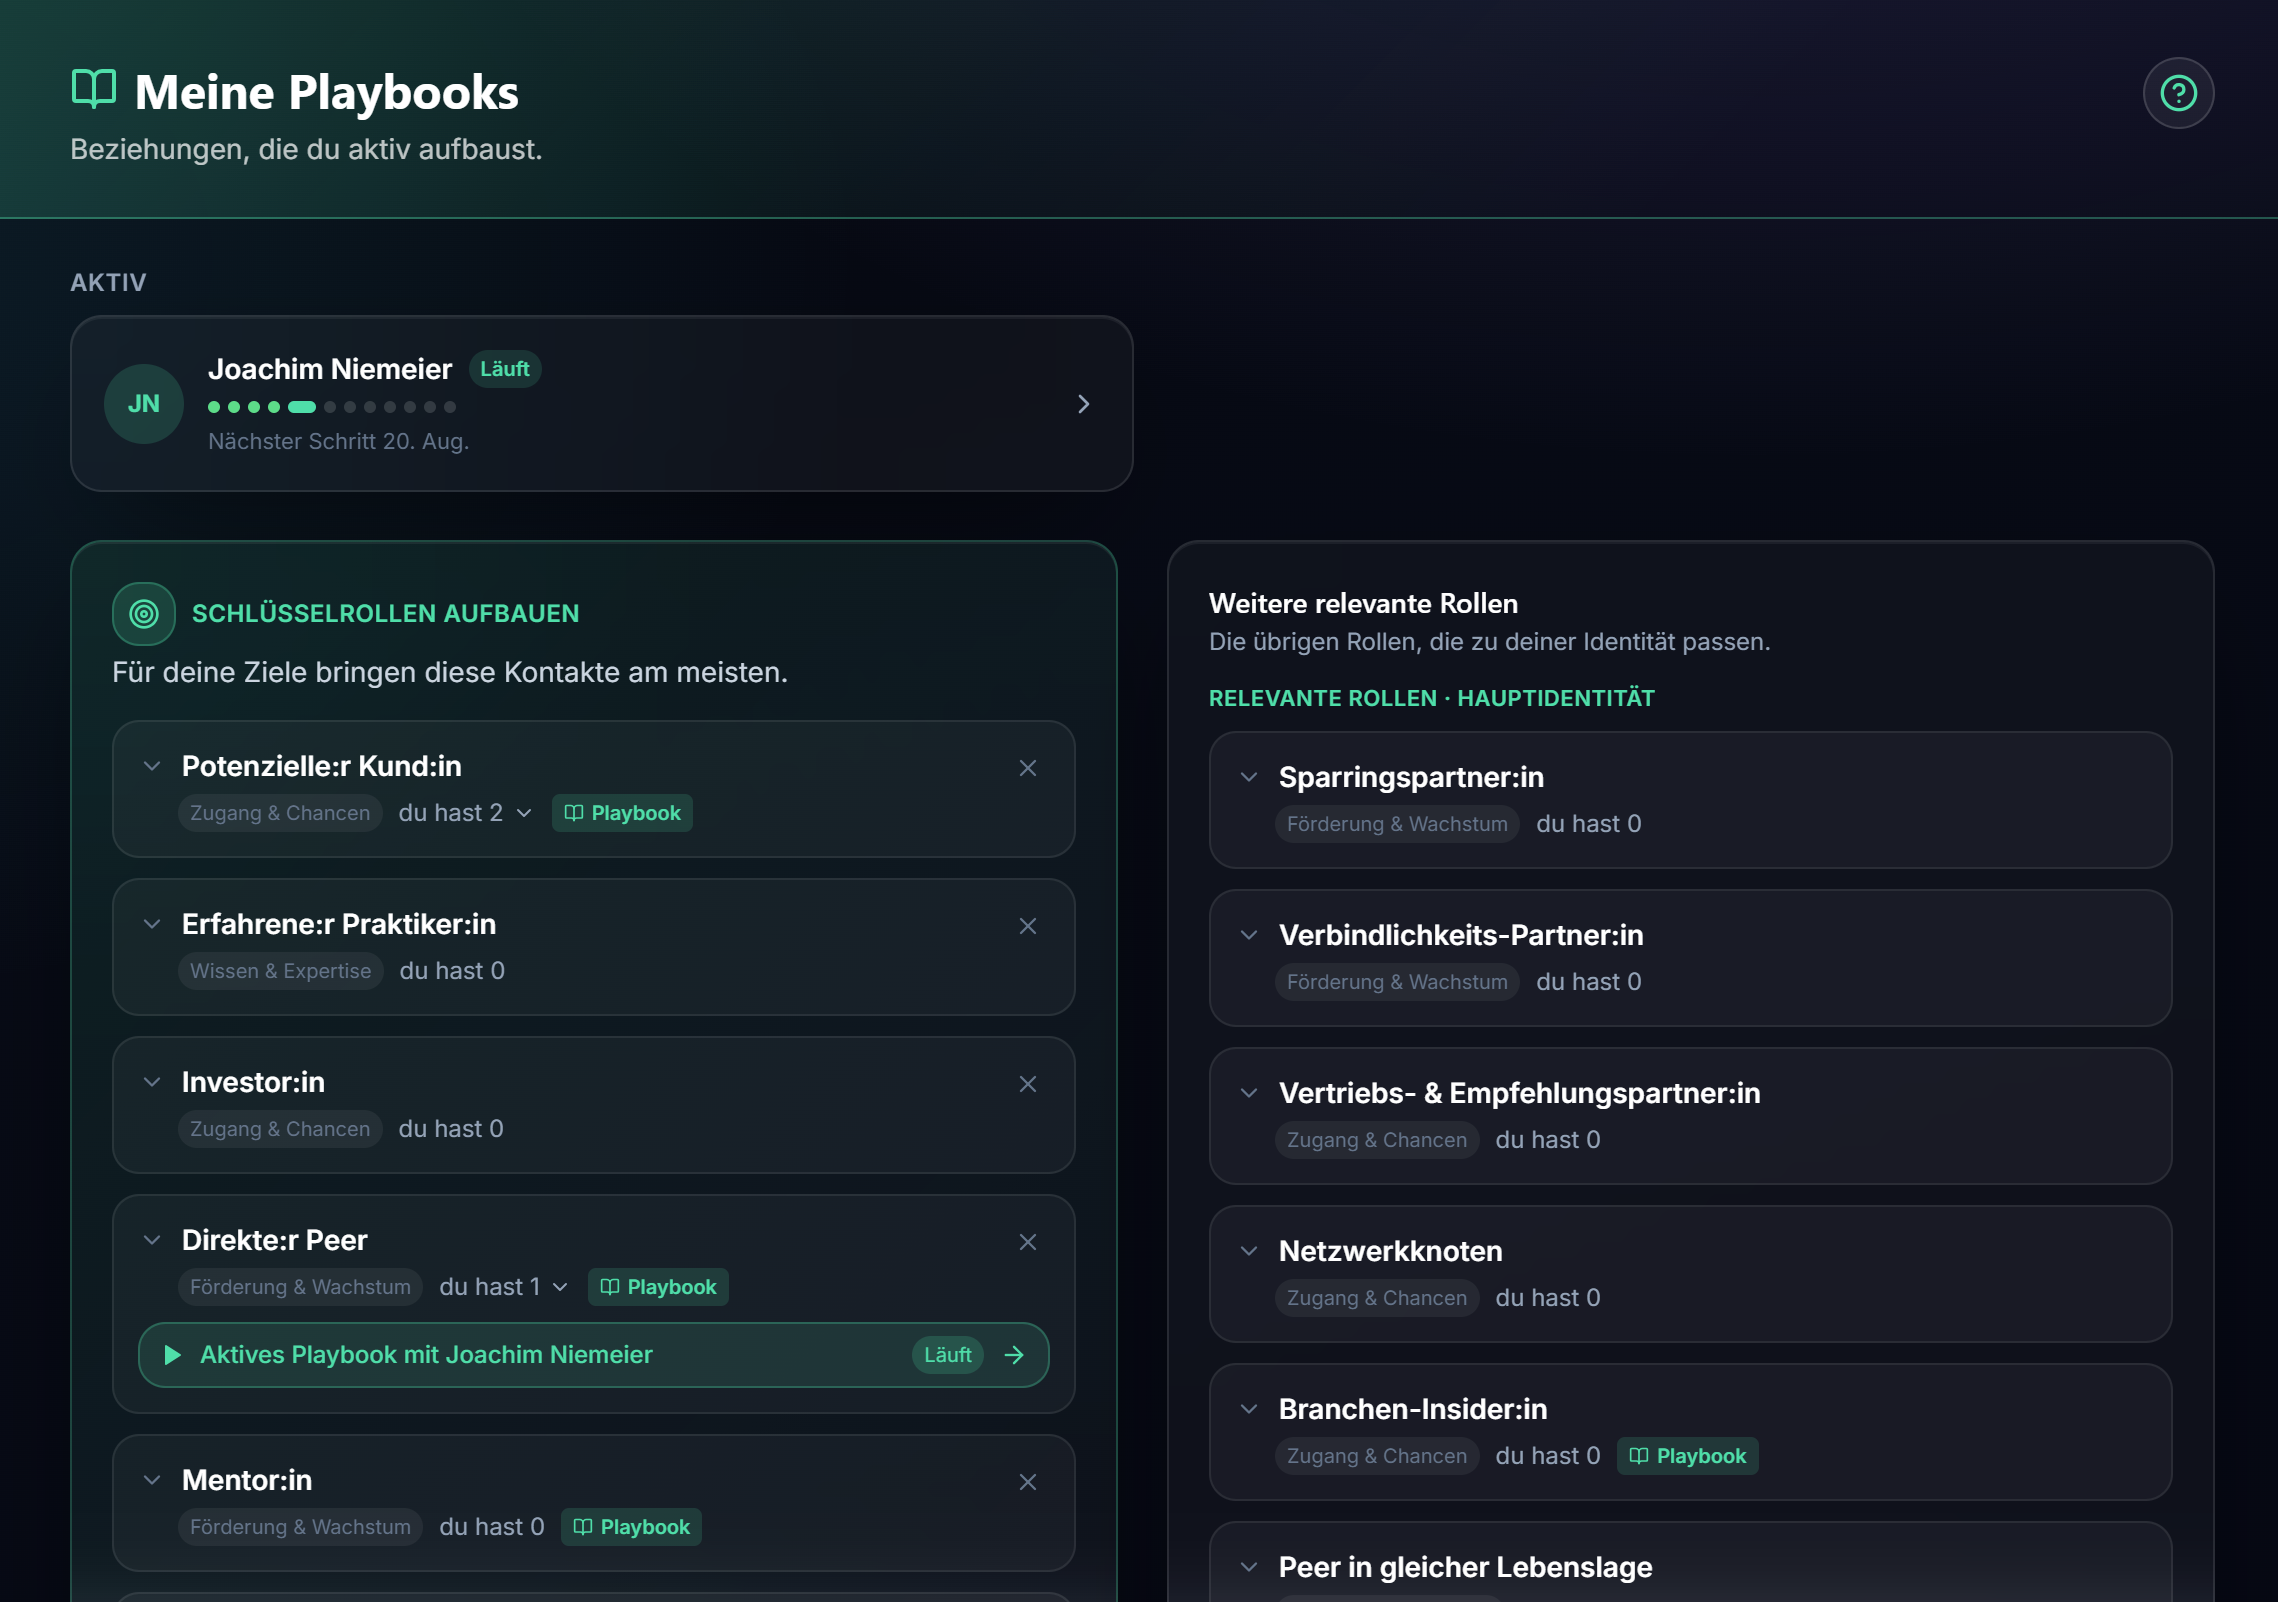Click the 'SCHLÜSSELROLLEN AUFBAUEN' heading

386,613
